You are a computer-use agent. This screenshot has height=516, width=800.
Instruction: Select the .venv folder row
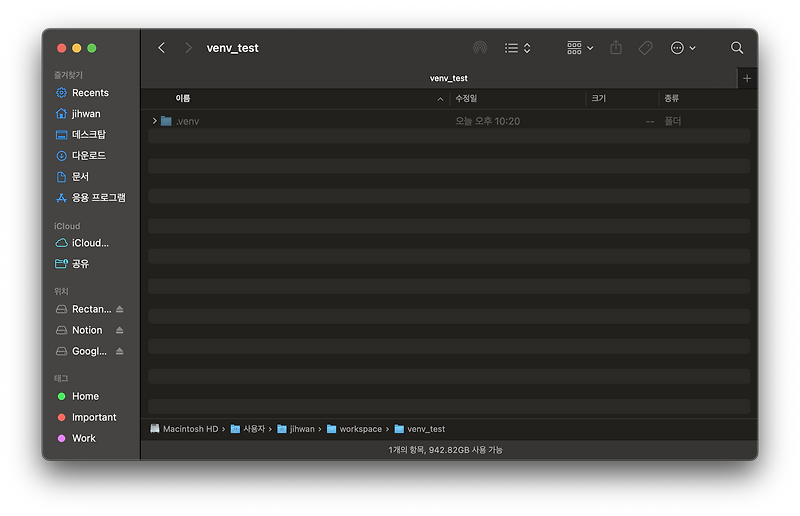[449, 121]
